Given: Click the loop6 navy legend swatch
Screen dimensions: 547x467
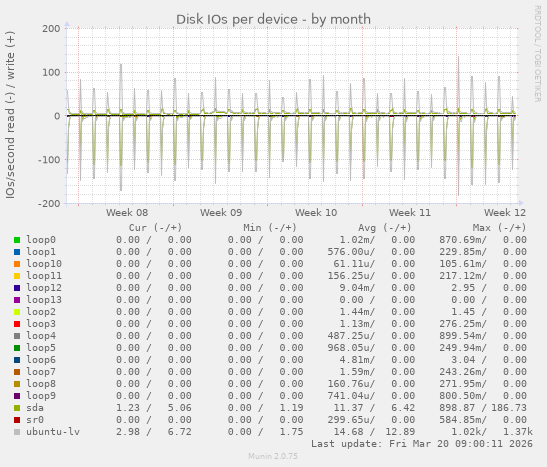Looking at the screenshot, I should 17,360.
